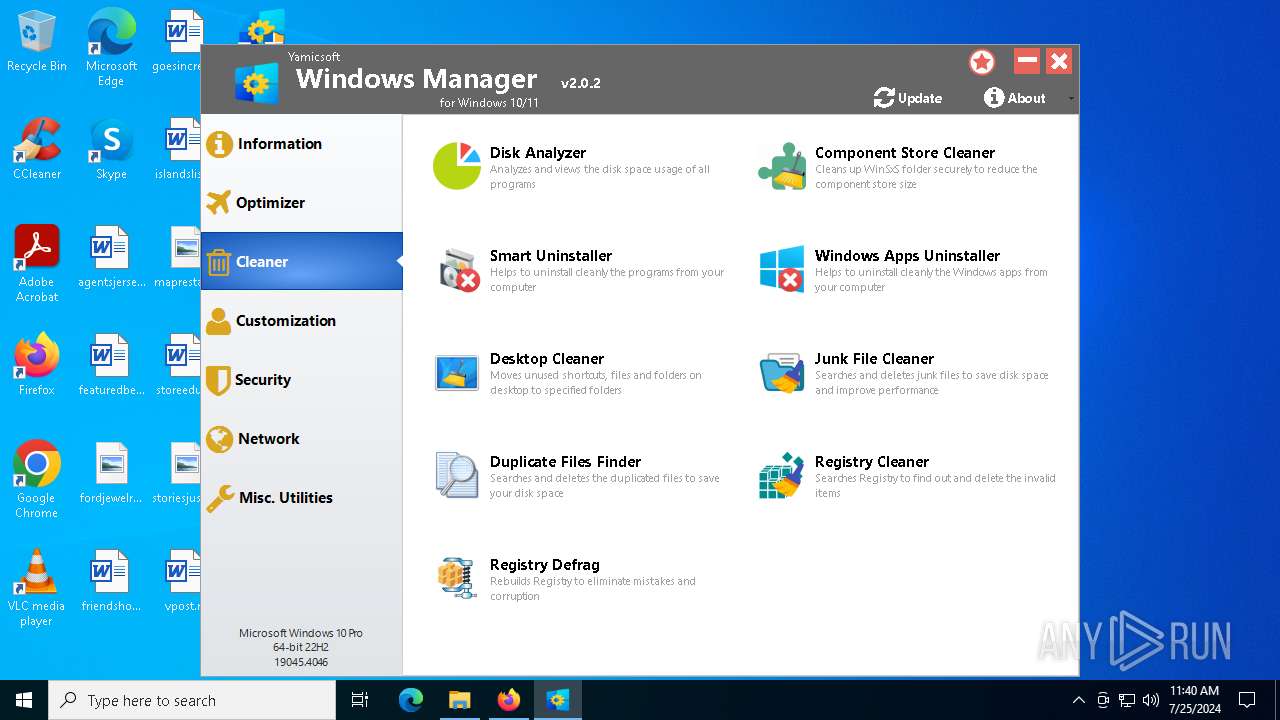Click the Component Store Cleaner title
This screenshot has width=1280, height=720.
905,153
